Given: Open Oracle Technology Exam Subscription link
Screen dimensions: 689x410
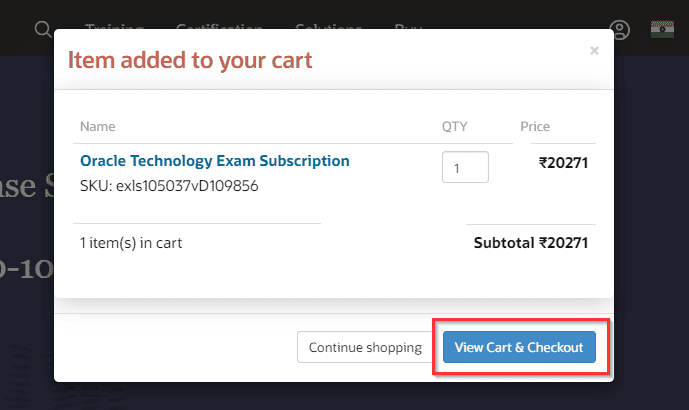Looking at the screenshot, I should [215, 160].
